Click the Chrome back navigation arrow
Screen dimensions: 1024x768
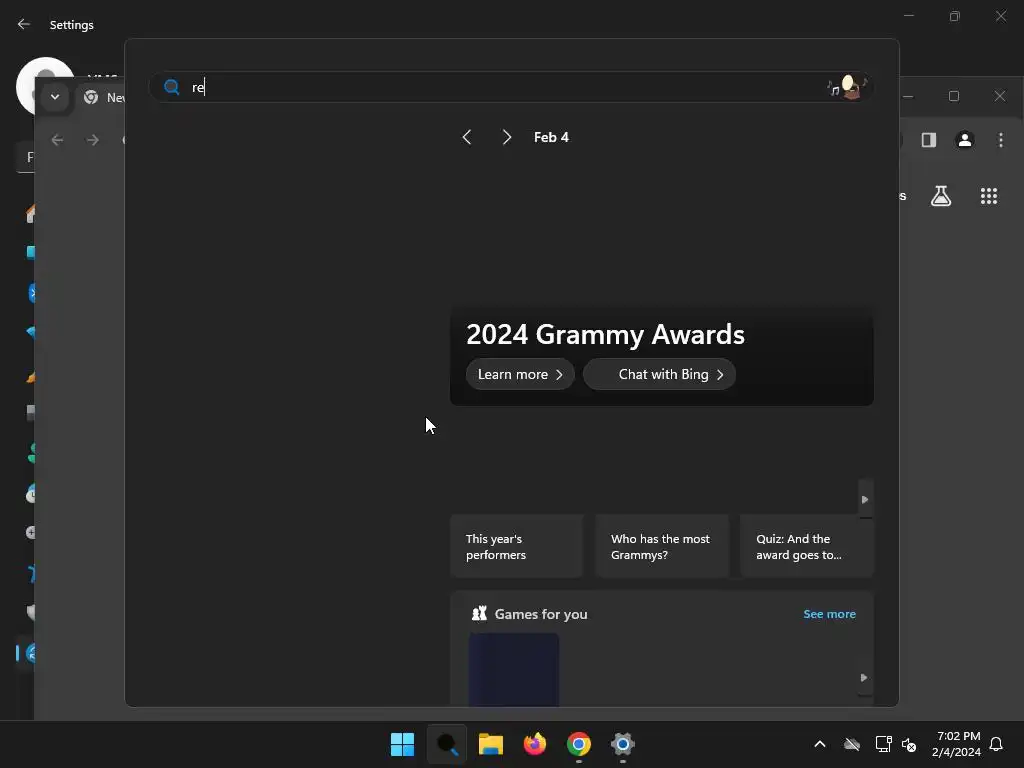point(57,140)
